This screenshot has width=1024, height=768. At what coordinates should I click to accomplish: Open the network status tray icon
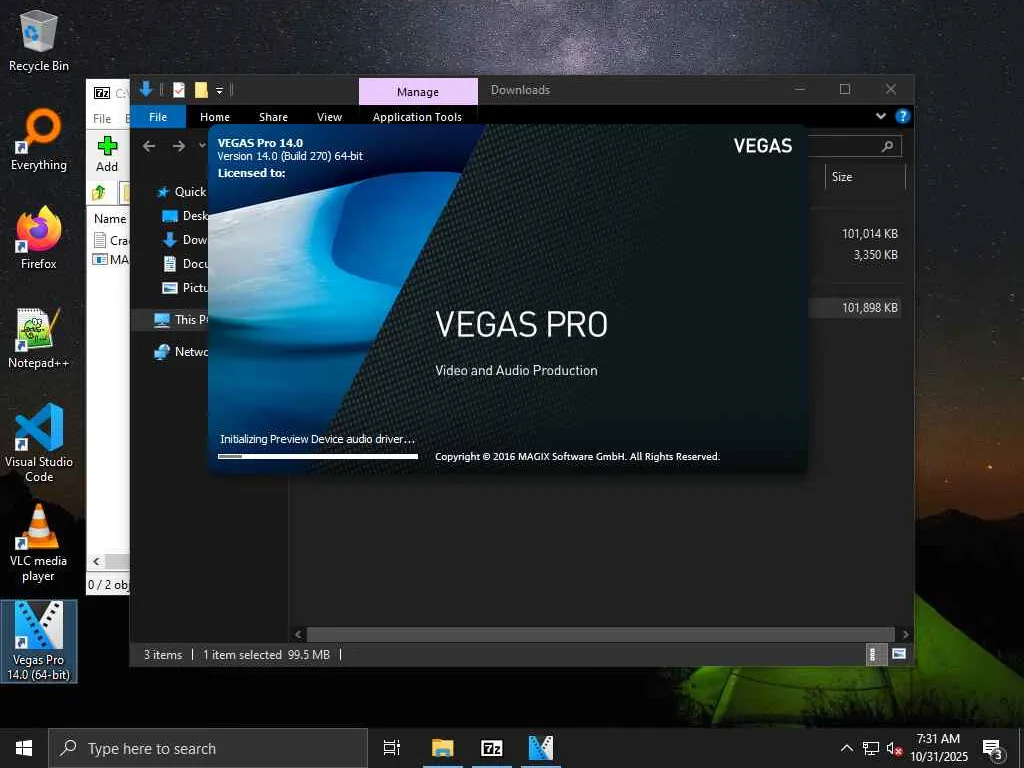(x=871, y=748)
